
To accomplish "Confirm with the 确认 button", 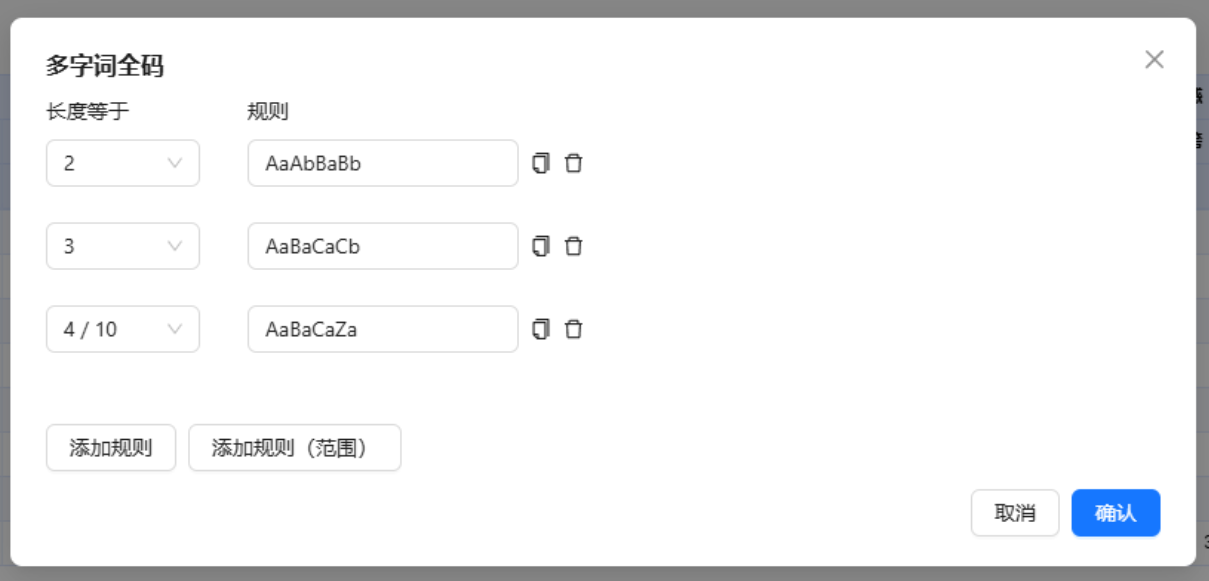I will [1116, 513].
